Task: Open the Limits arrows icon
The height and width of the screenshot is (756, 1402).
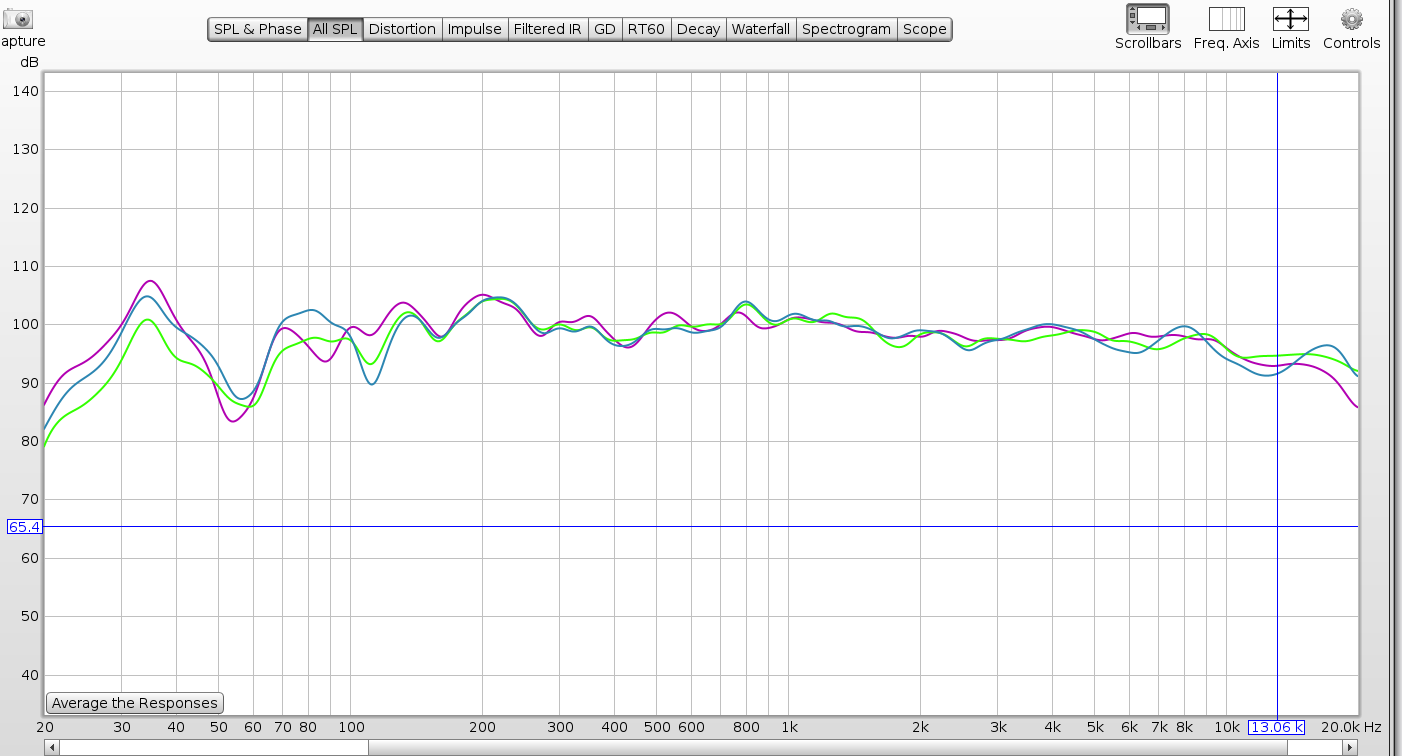Action: tap(1290, 18)
